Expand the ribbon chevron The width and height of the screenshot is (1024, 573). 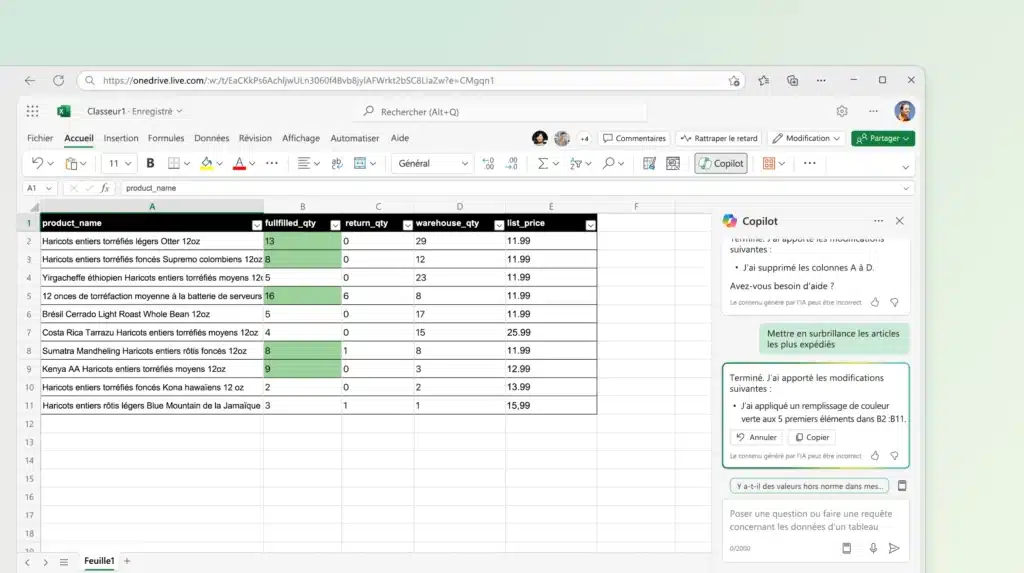pos(906,167)
